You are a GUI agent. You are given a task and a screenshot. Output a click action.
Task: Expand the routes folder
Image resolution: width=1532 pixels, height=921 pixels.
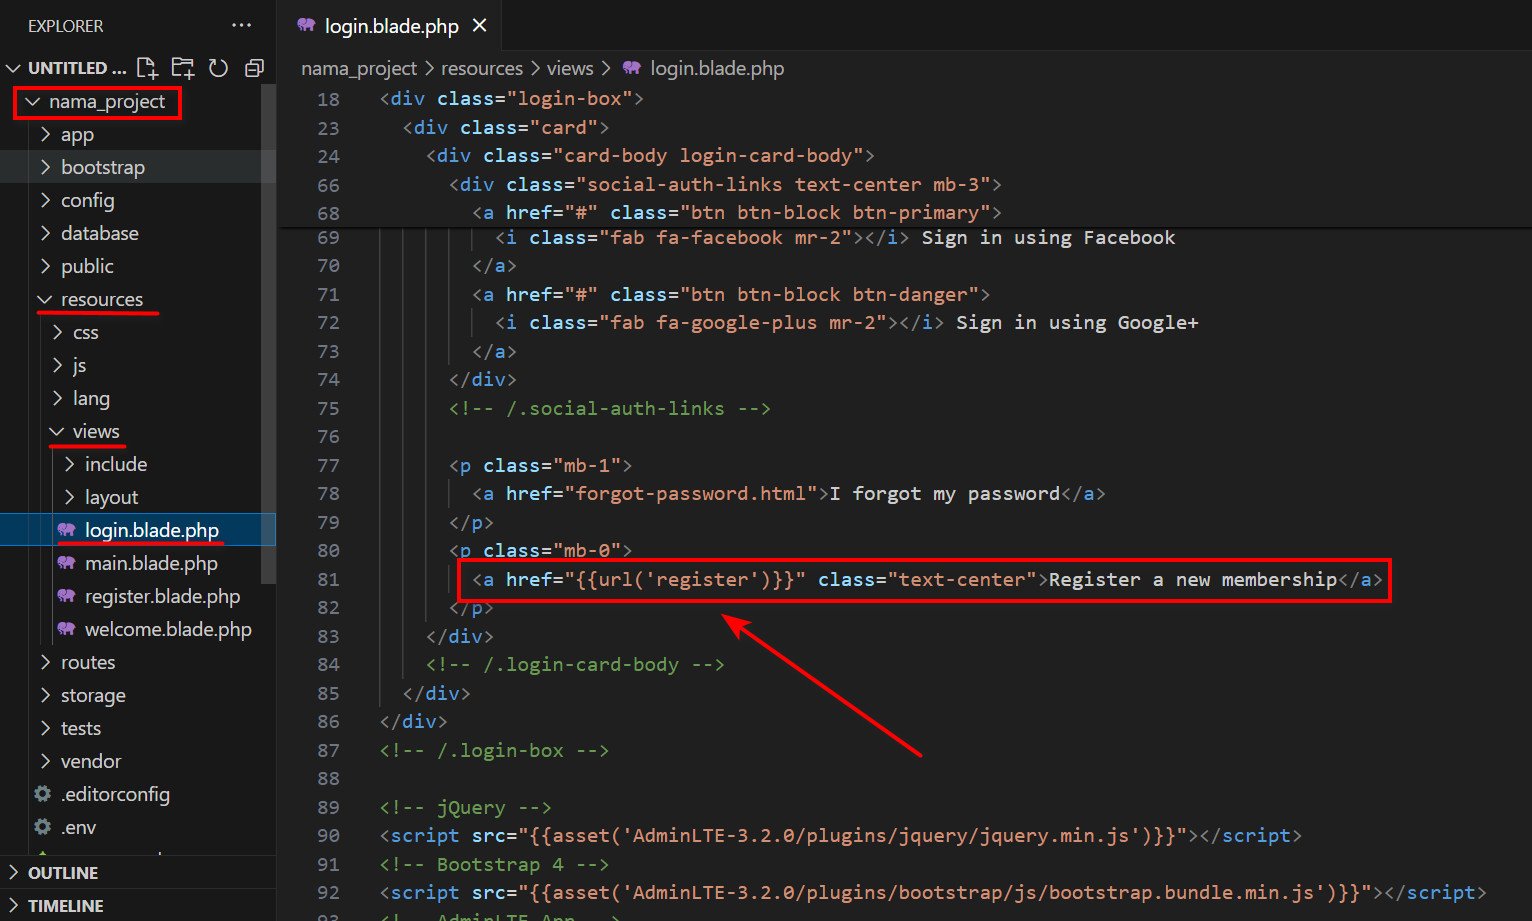point(45,663)
